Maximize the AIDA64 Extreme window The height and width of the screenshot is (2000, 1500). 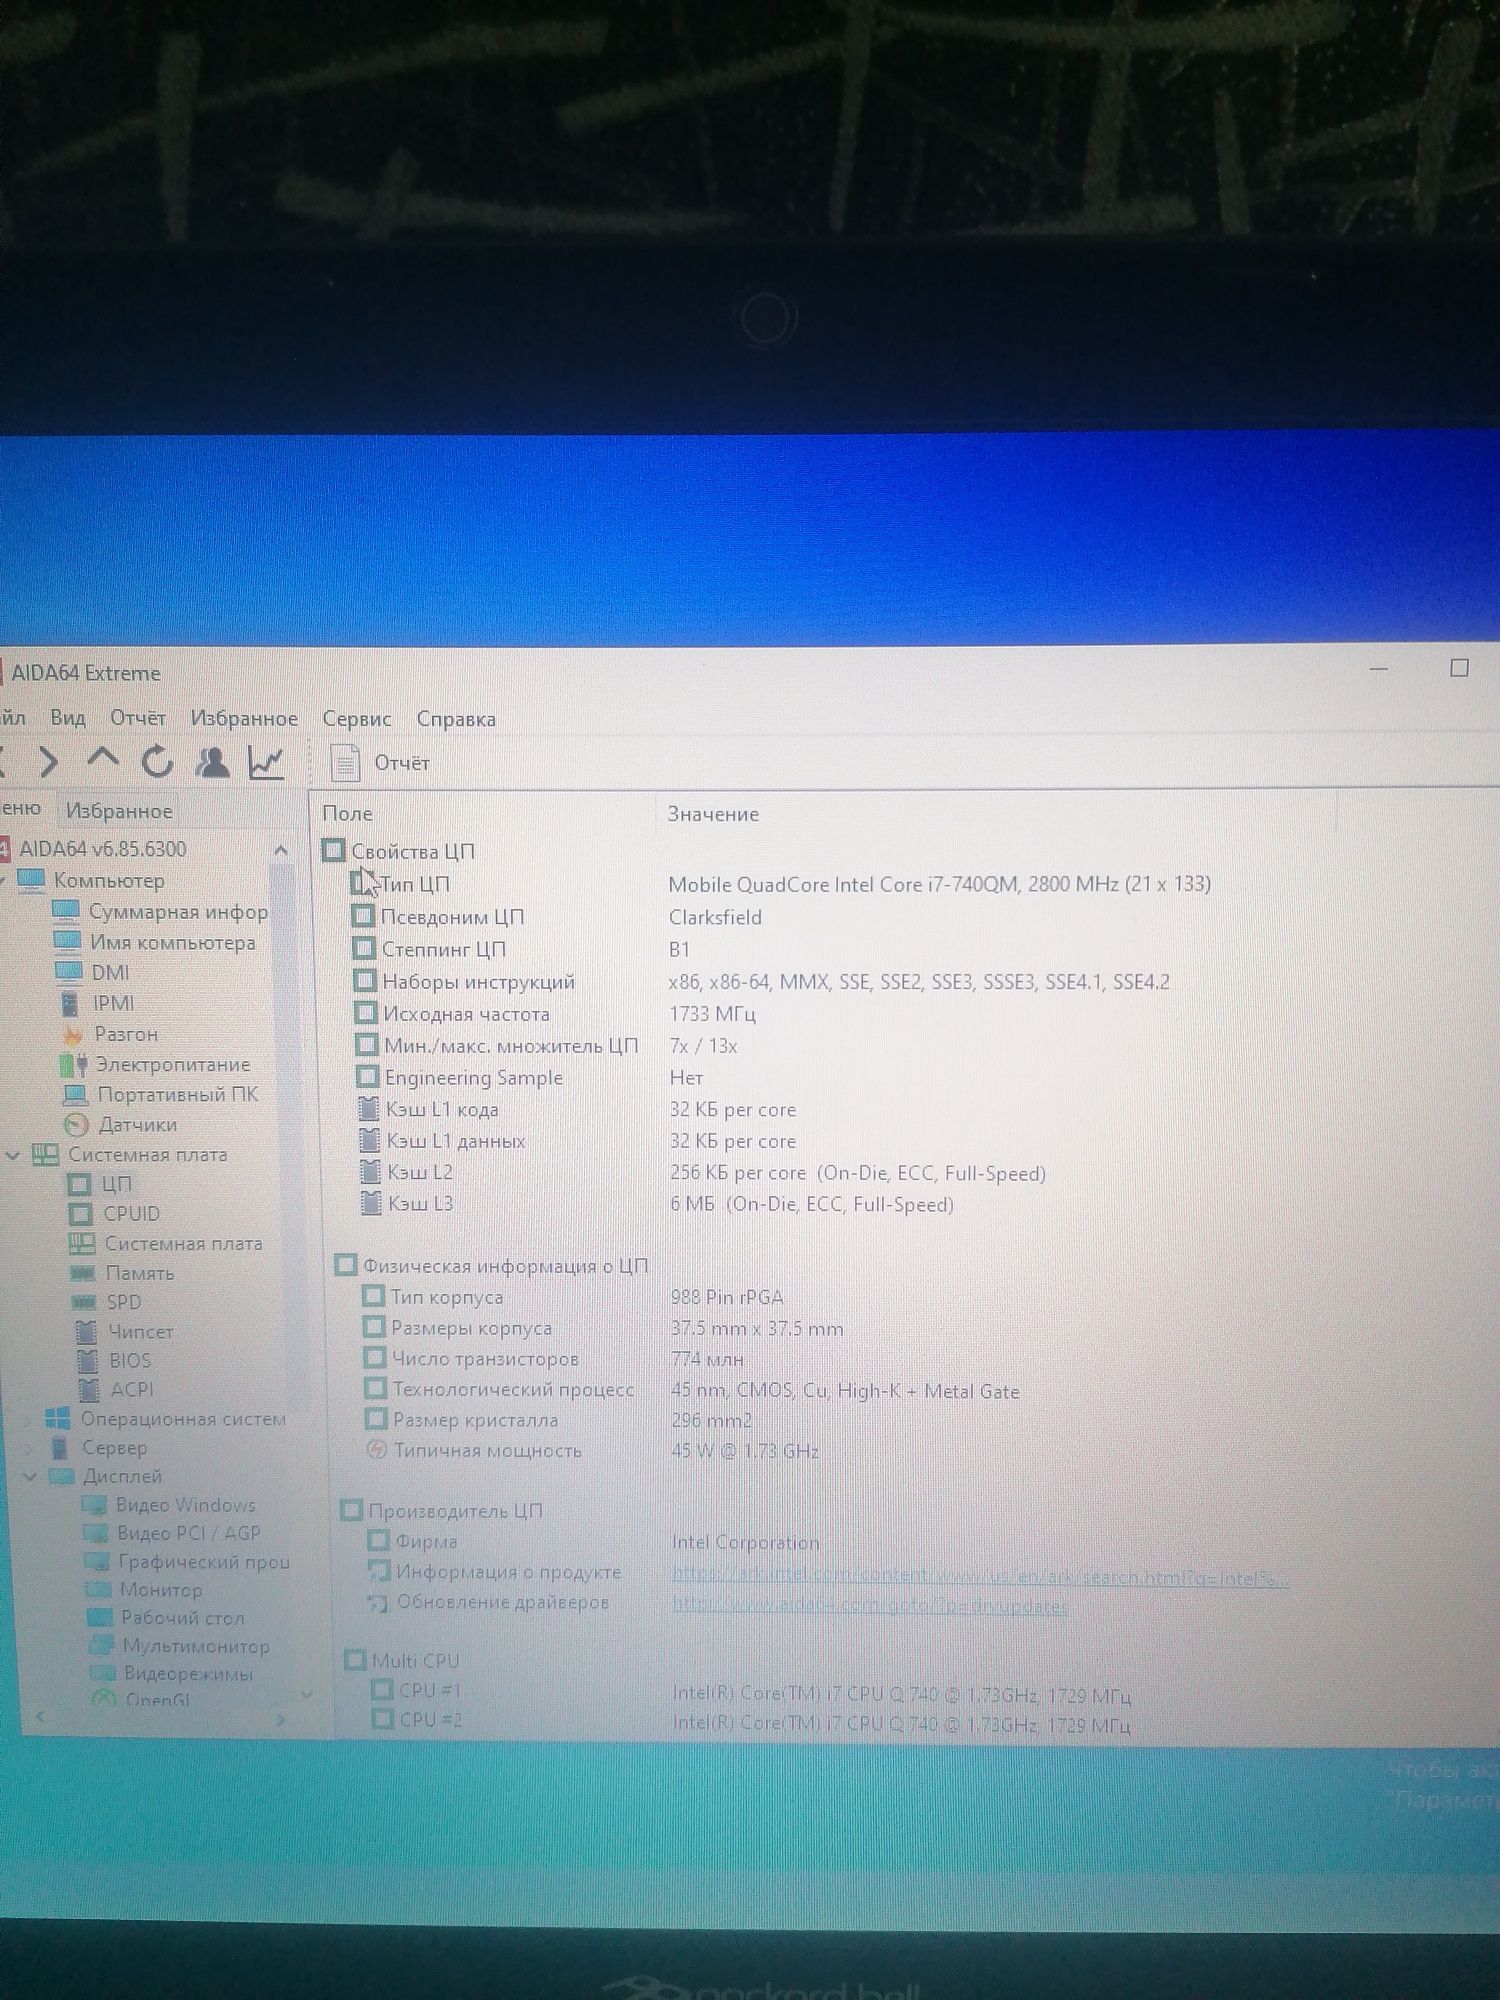click(1459, 668)
